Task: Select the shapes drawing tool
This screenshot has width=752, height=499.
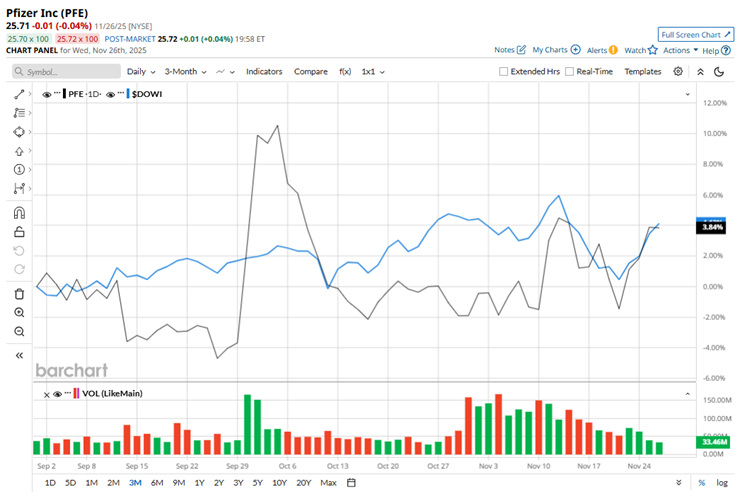Action: [19, 132]
